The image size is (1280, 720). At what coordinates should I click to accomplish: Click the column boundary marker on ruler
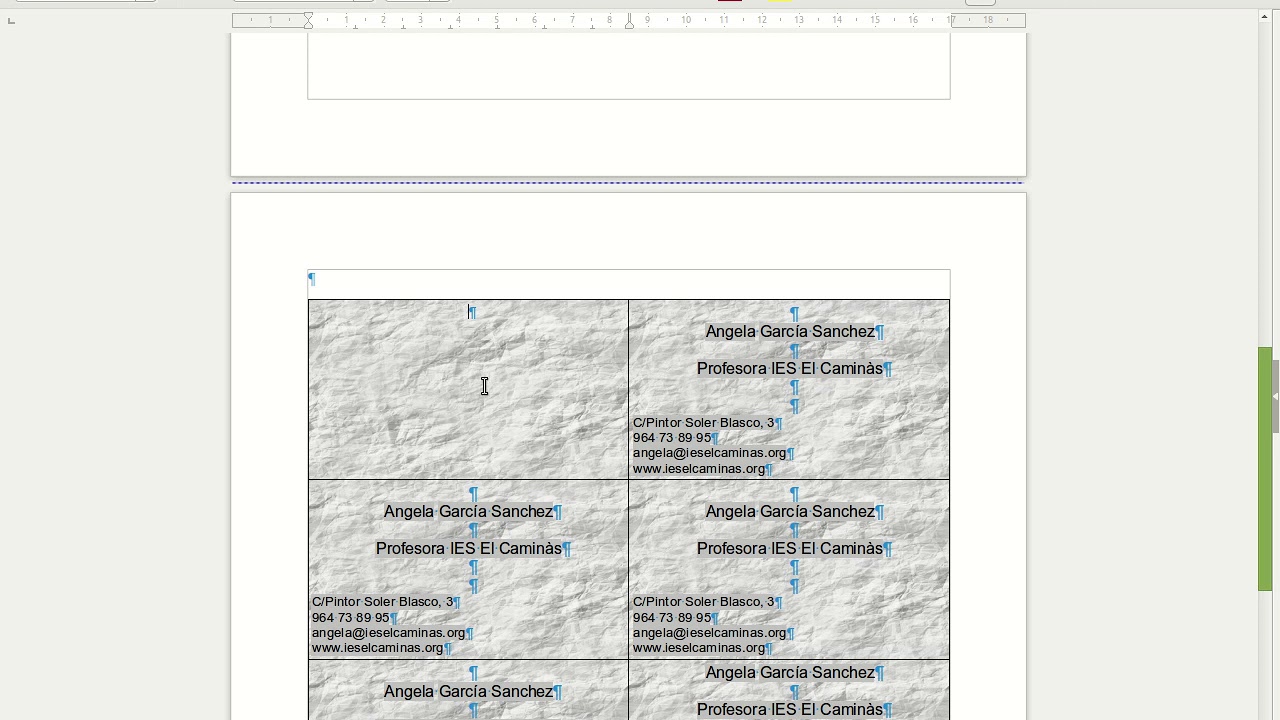629,21
